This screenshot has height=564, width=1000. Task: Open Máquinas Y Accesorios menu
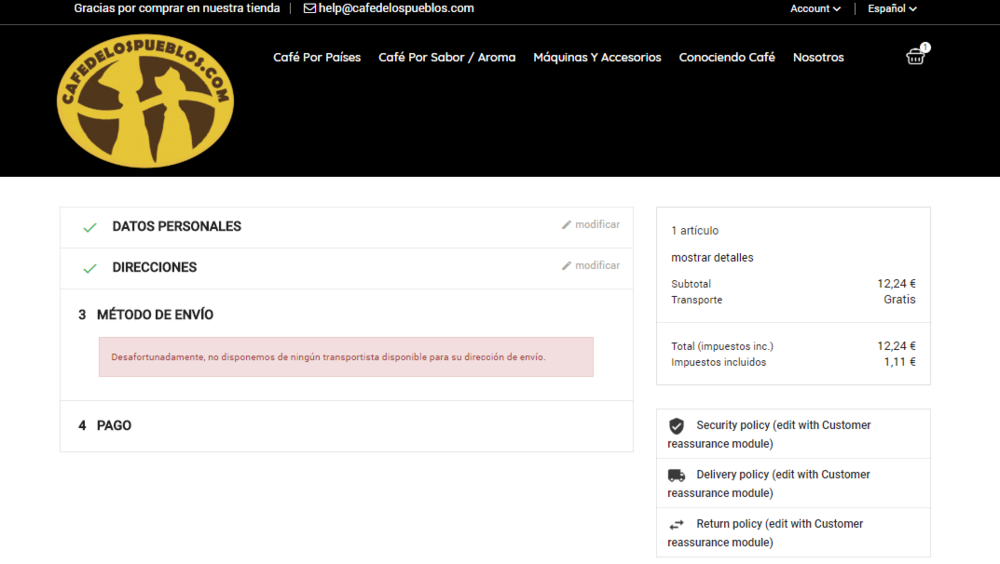coord(597,57)
